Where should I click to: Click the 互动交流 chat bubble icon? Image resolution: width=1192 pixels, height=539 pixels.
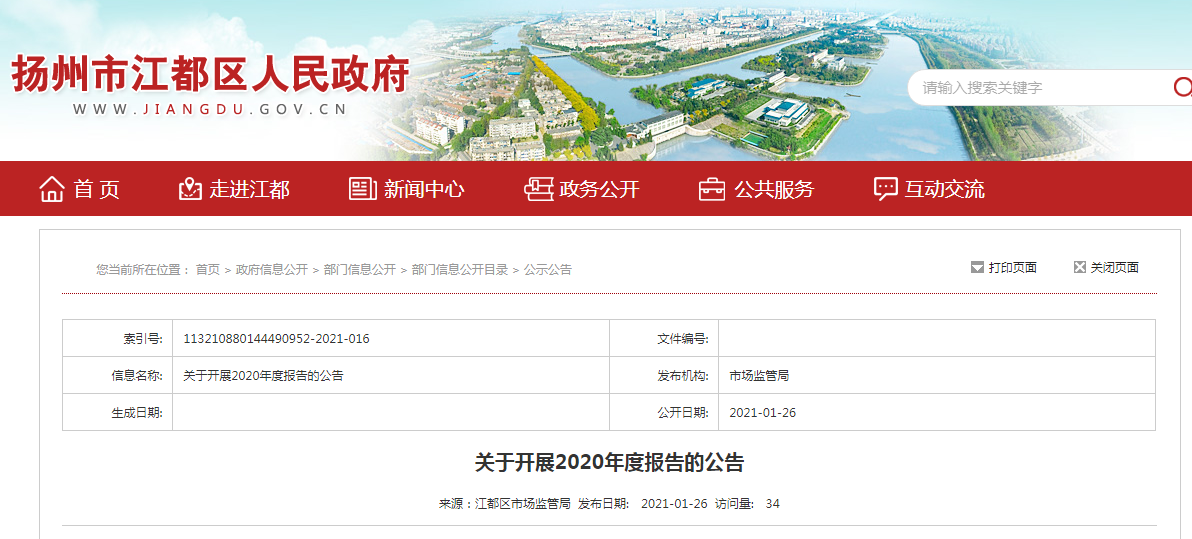885,189
